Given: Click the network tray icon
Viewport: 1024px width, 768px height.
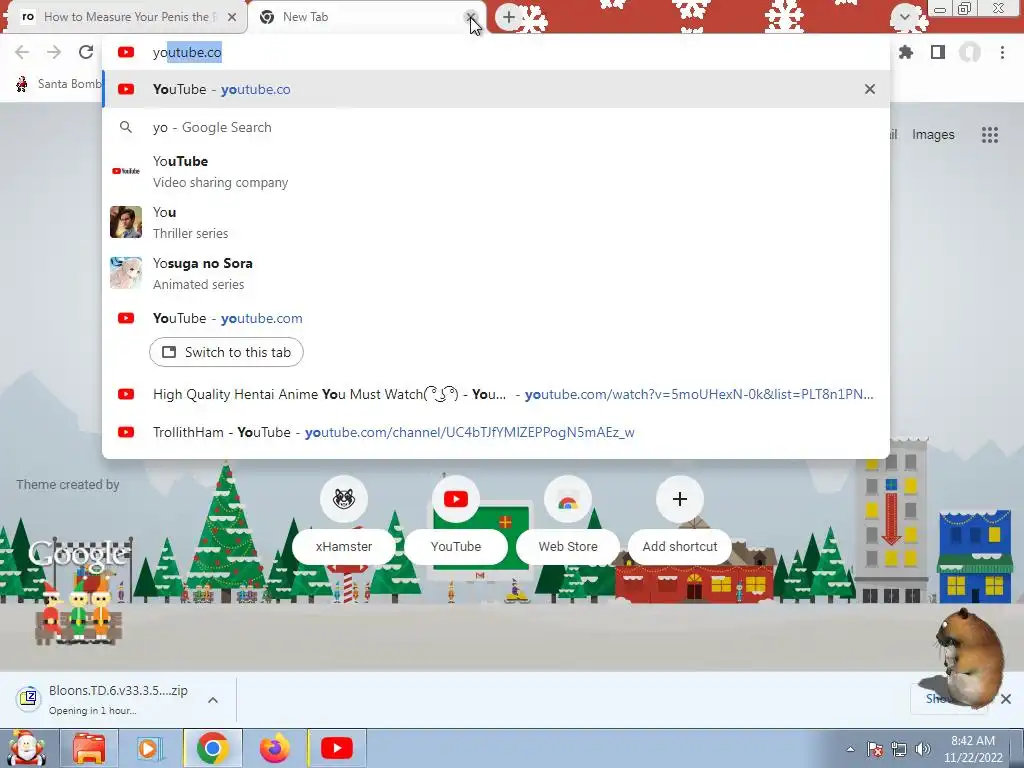Looking at the screenshot, I should click(x=899, y=750).
